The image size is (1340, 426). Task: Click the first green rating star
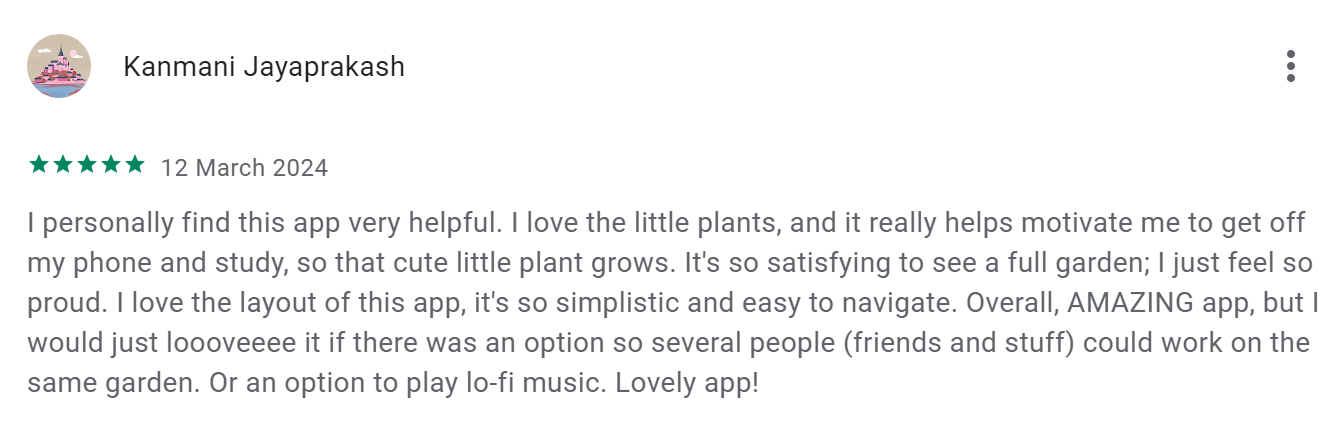coord(39,164)
